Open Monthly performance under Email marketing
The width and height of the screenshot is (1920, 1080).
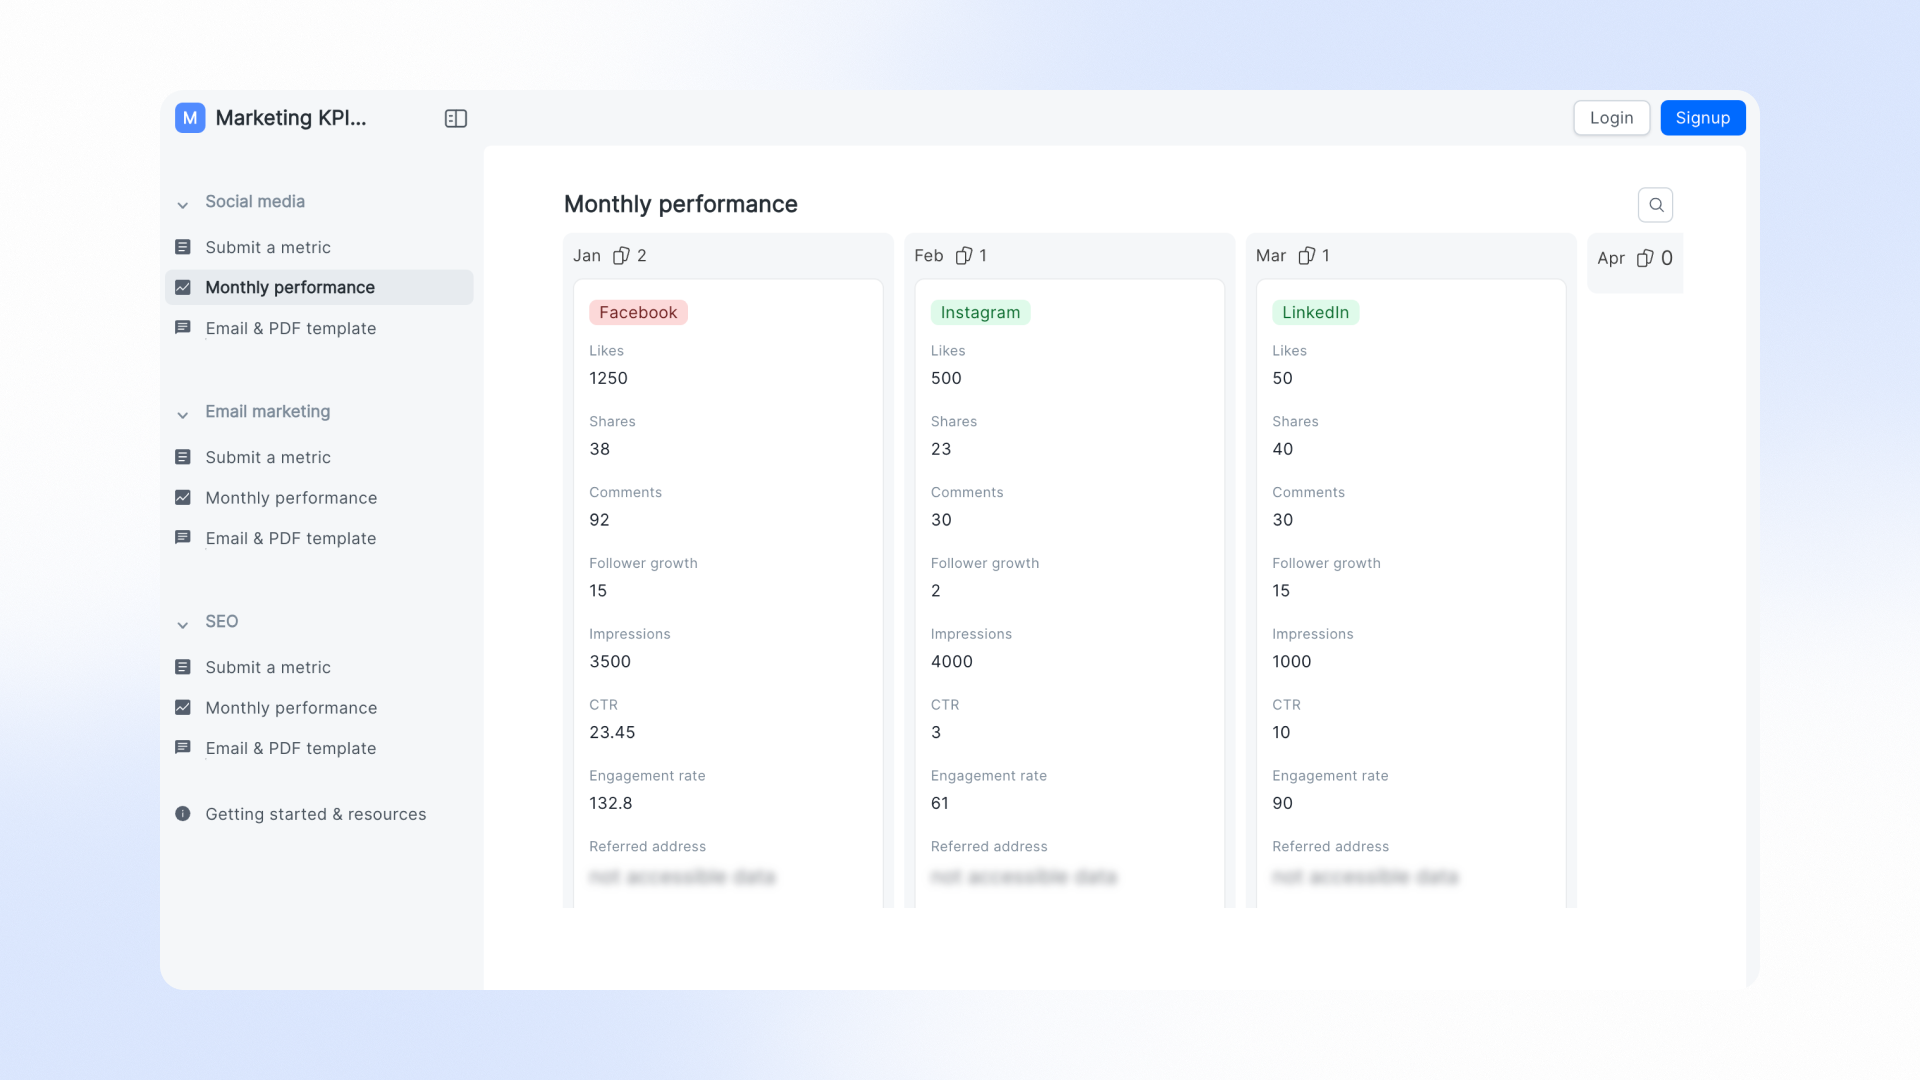319,498
